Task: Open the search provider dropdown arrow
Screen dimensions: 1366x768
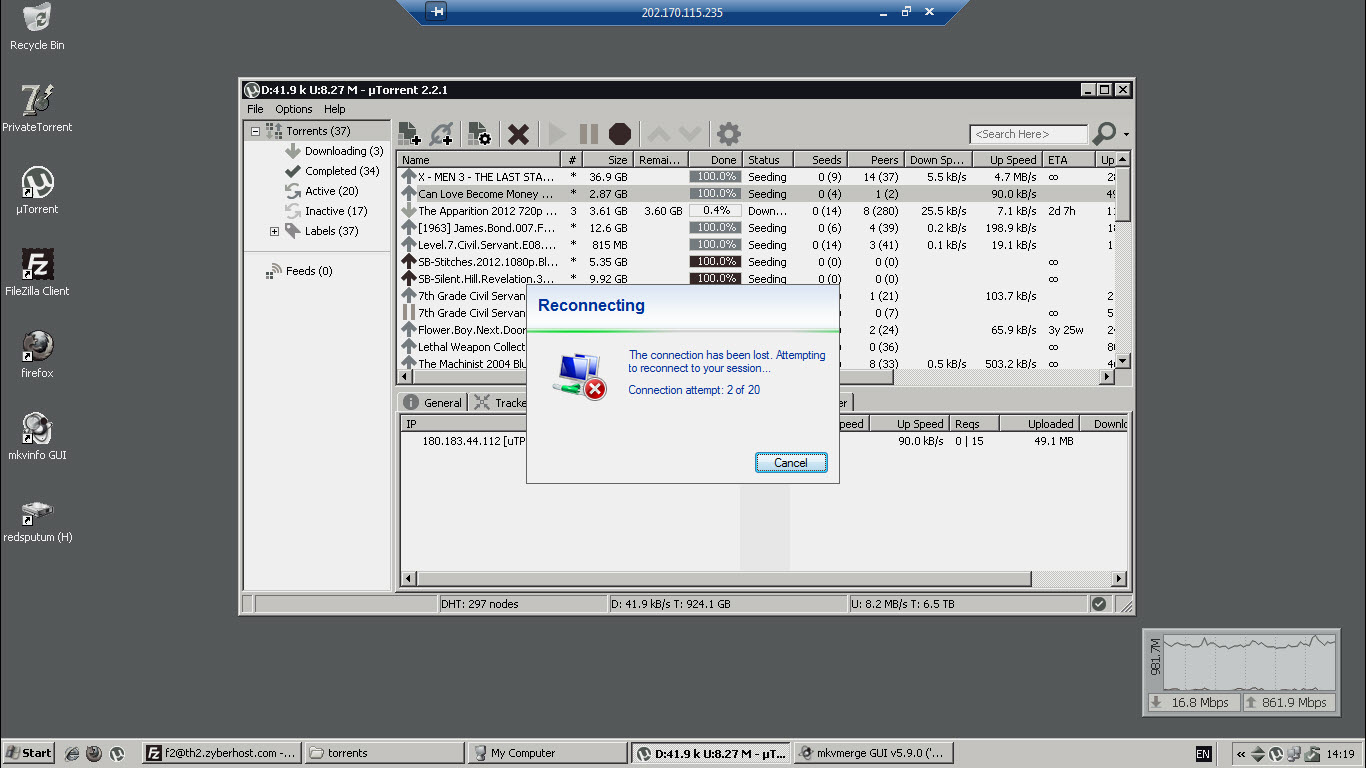Action: (1126, 134)
